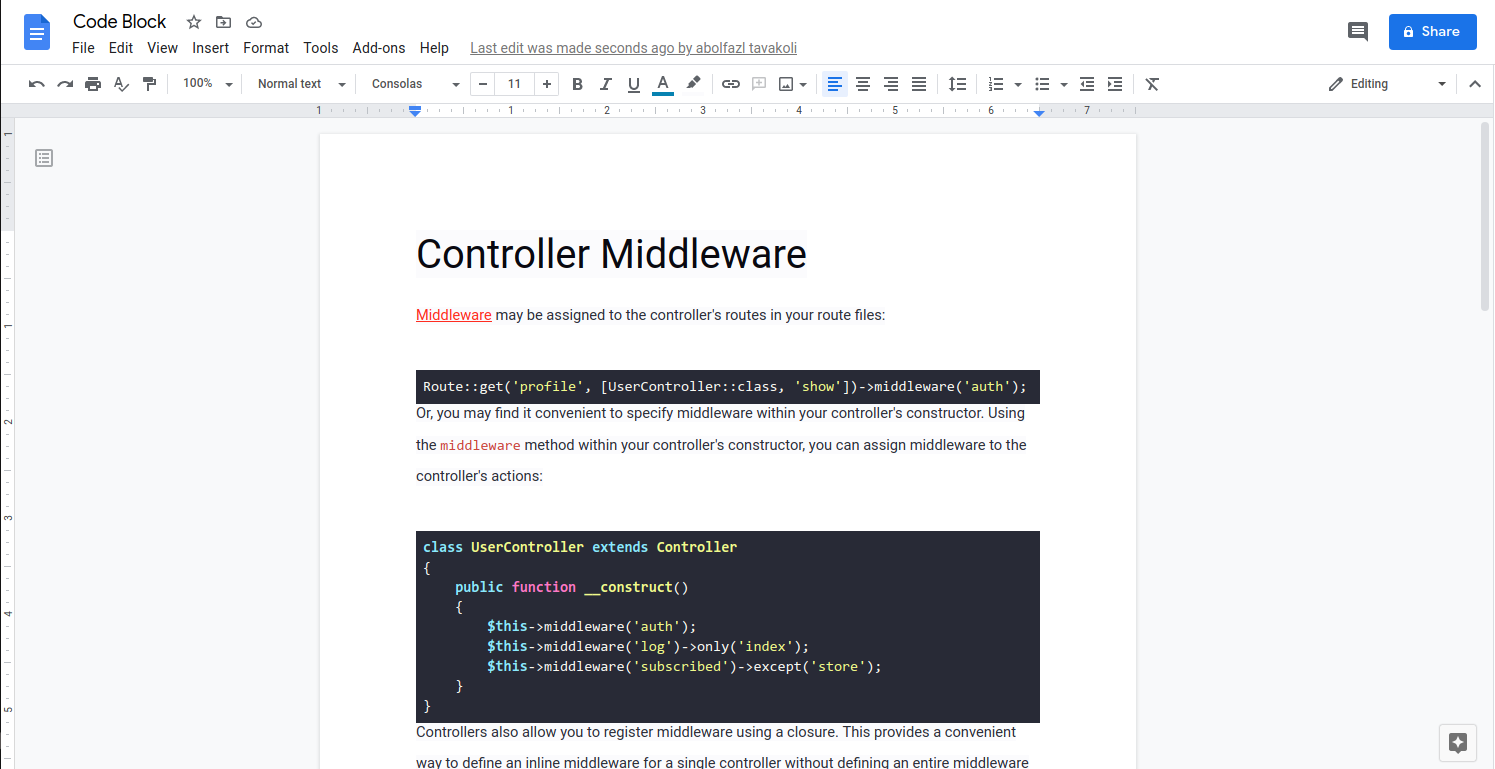Click the Insert image icon
Screen dimensions: 1495x769
787,84
